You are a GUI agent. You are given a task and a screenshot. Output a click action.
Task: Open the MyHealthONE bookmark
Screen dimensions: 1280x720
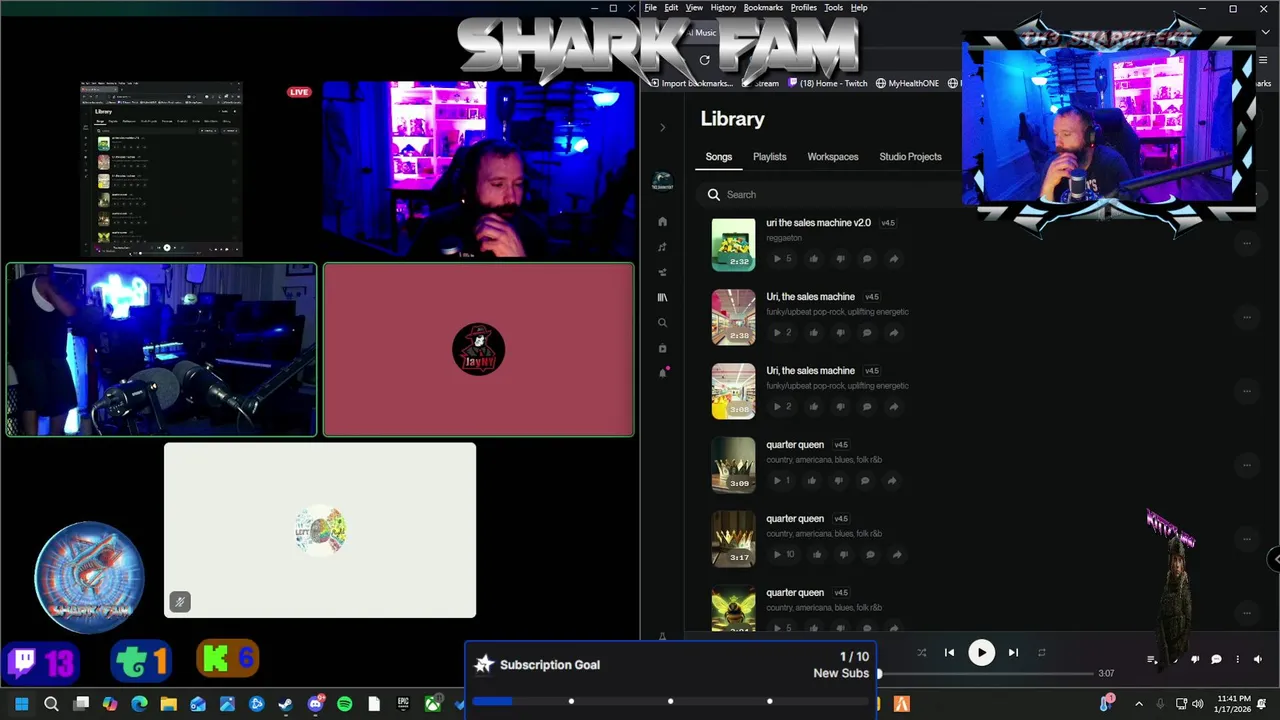[907, 83]
